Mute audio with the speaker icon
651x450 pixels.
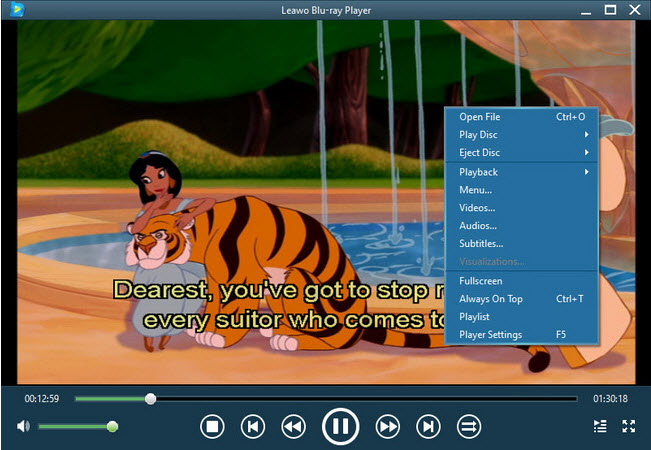coord(23,427)
